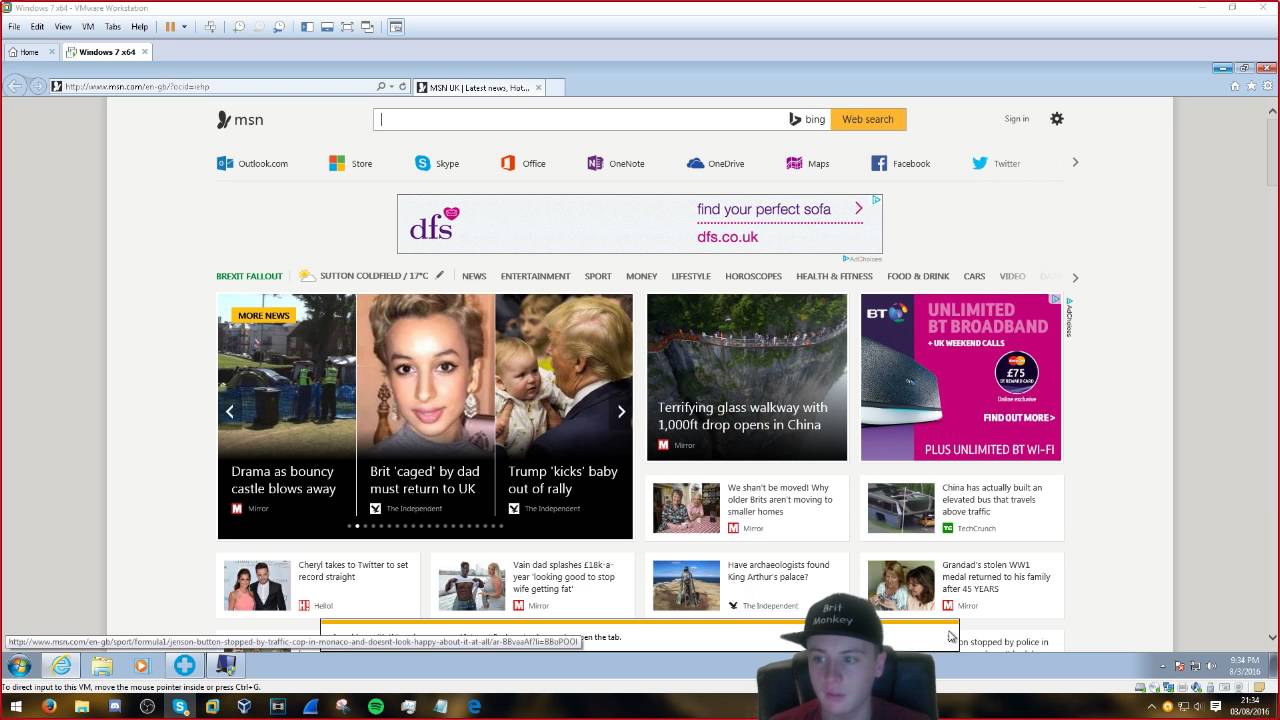Click the Sign in link
Image resolution: width=1280 pixels, height=720 pixels.
pos(1016,119)
